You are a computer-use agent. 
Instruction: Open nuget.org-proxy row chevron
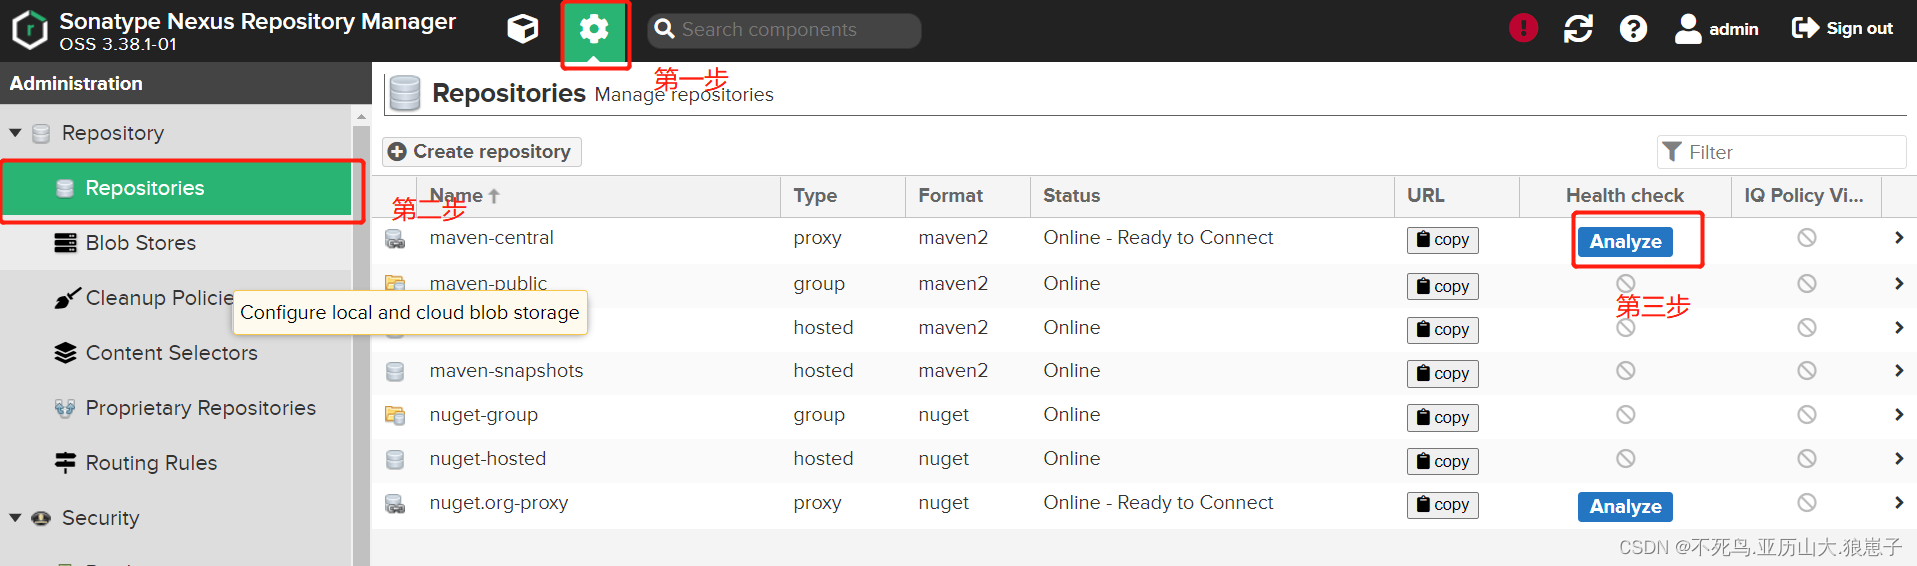(1898, 503)
